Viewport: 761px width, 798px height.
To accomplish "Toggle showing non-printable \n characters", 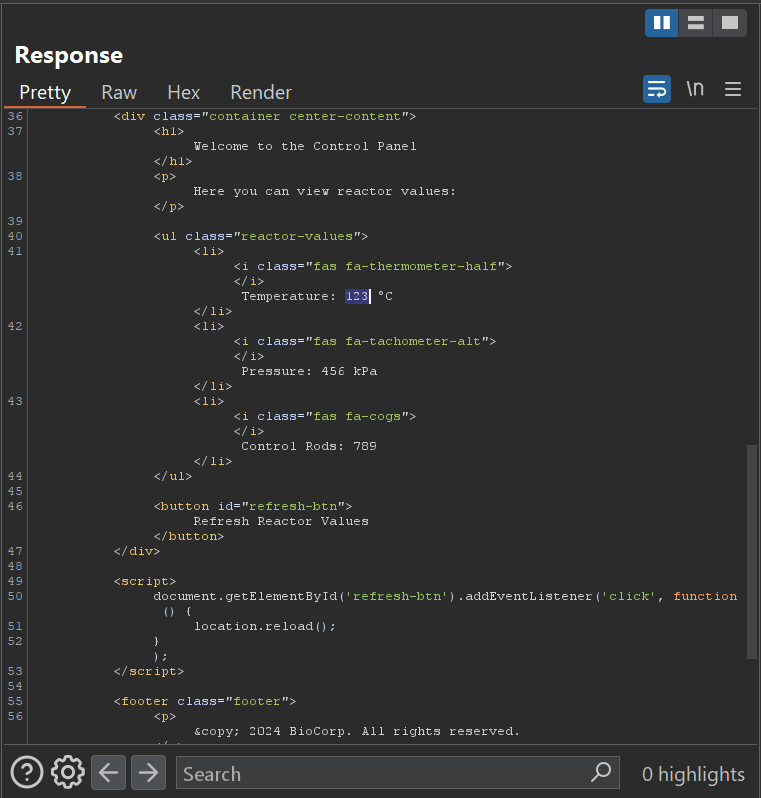I will [x=695, y=89].
